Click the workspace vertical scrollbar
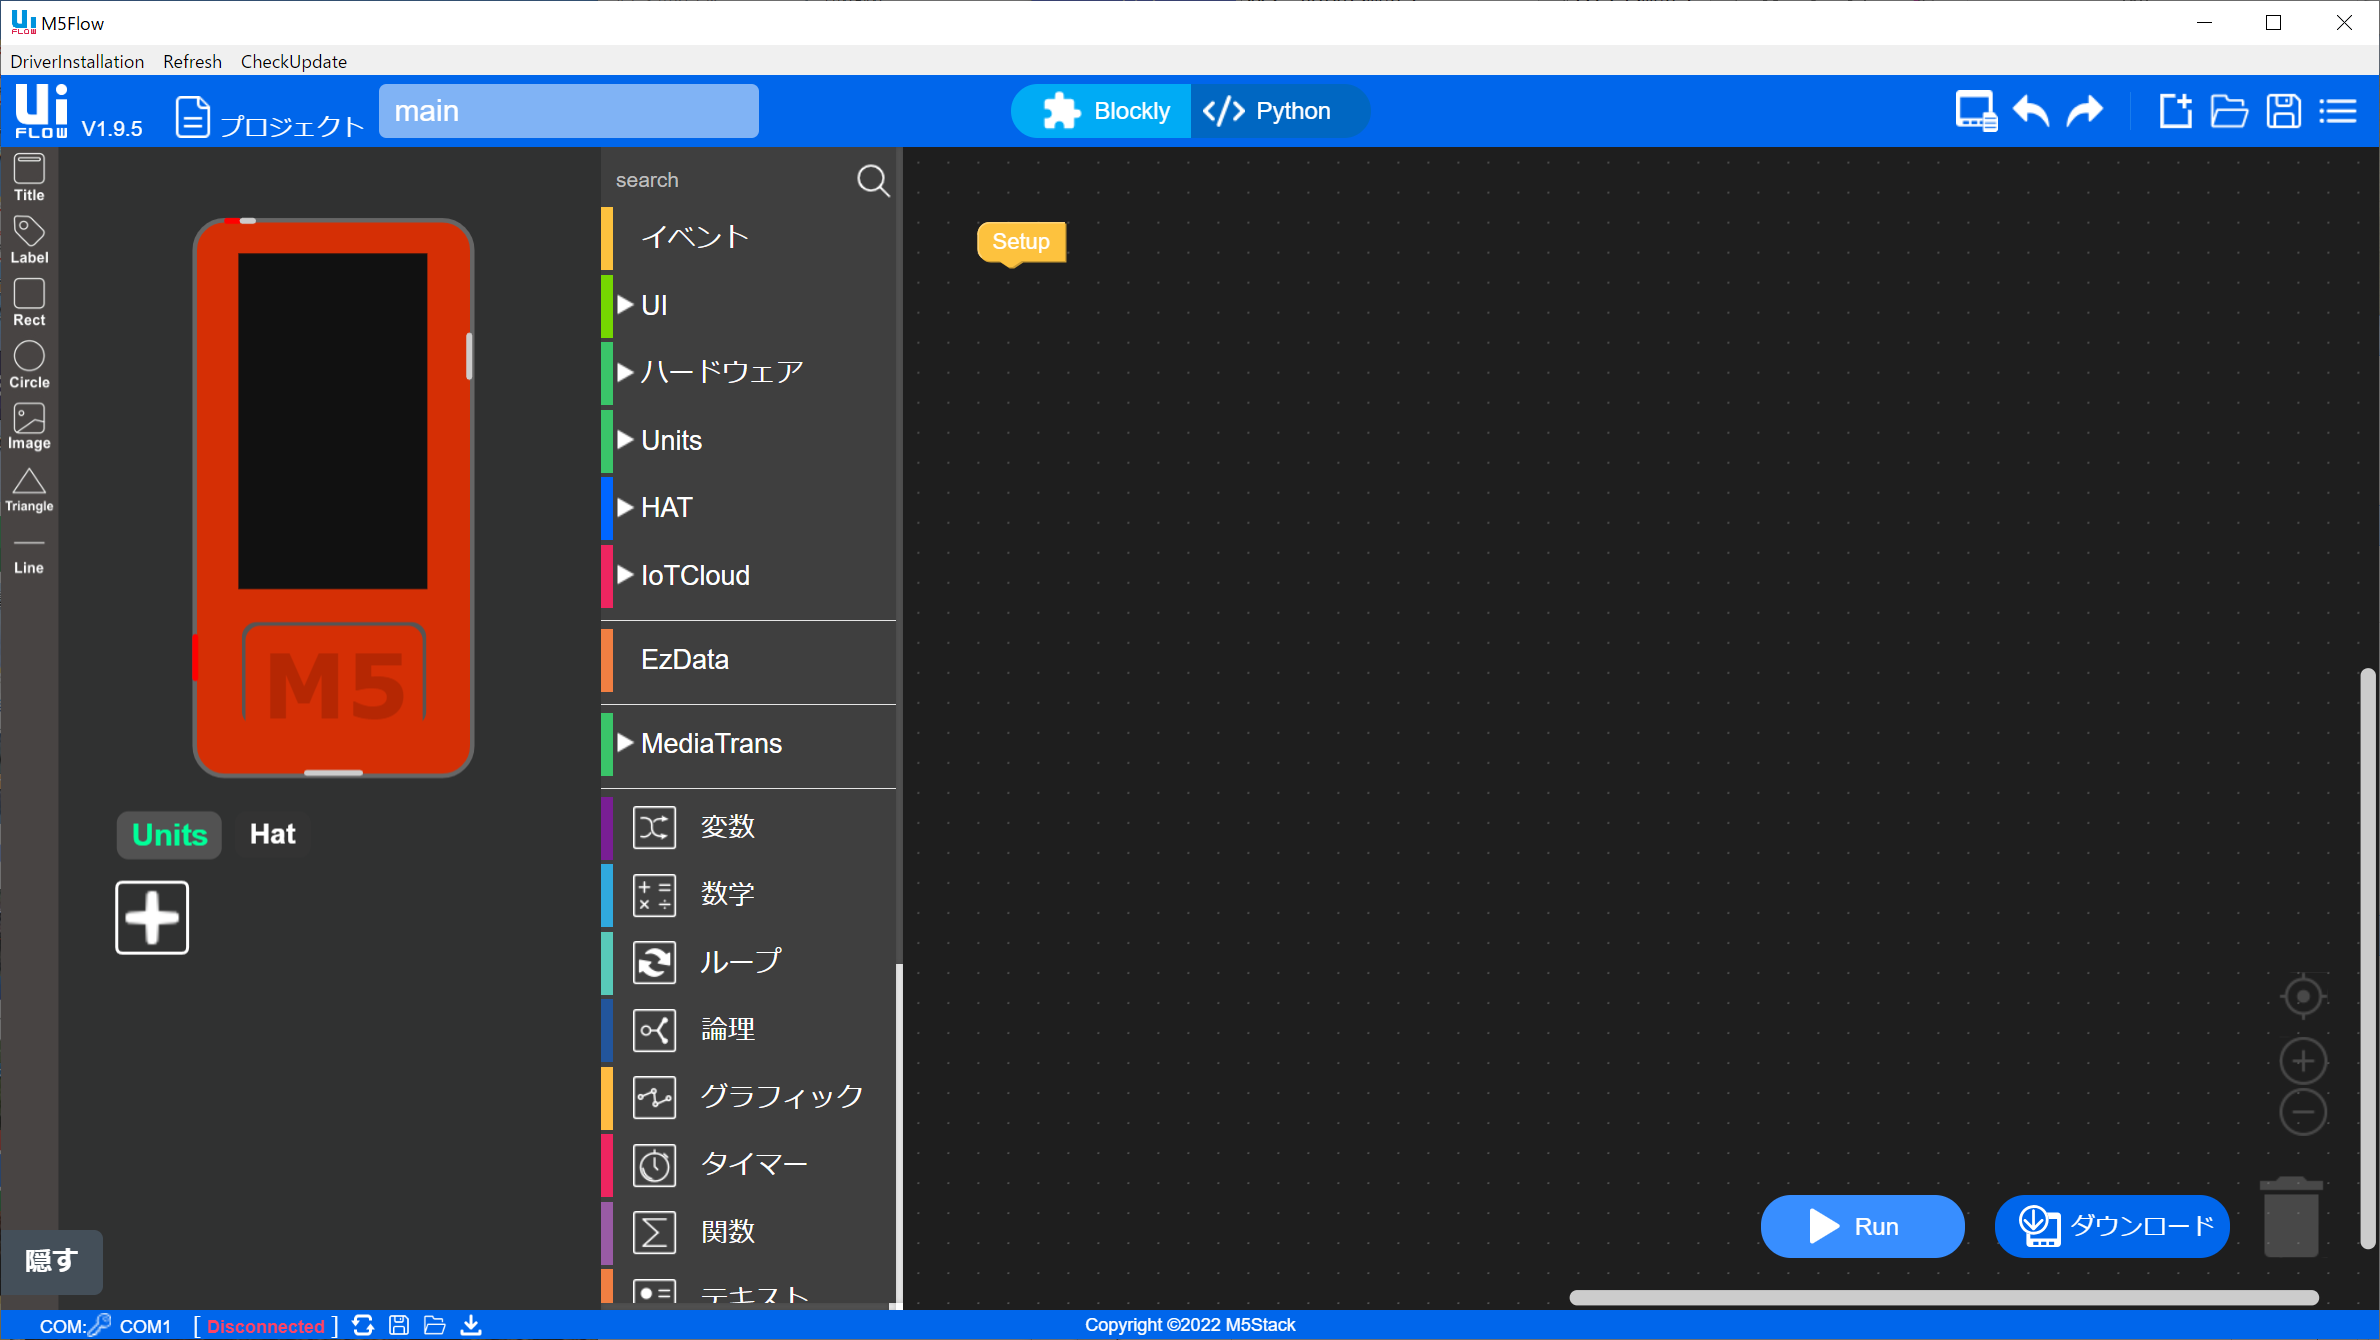This screenshot has width=2380, height=1340. pyautogui.click(x=2367, y=958)
